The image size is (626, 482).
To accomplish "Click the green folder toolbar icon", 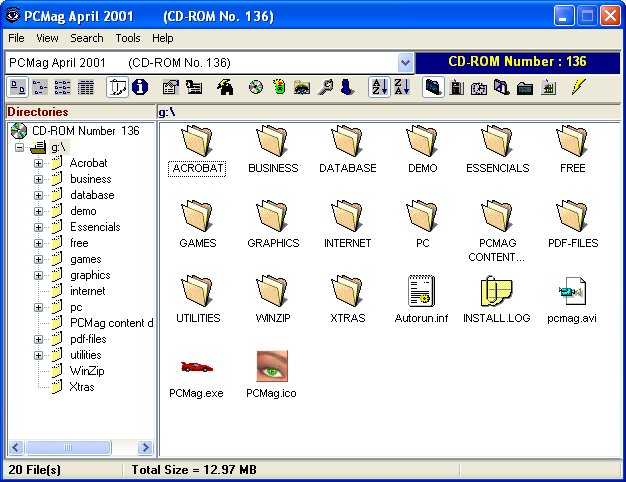I will coord(525,87).
